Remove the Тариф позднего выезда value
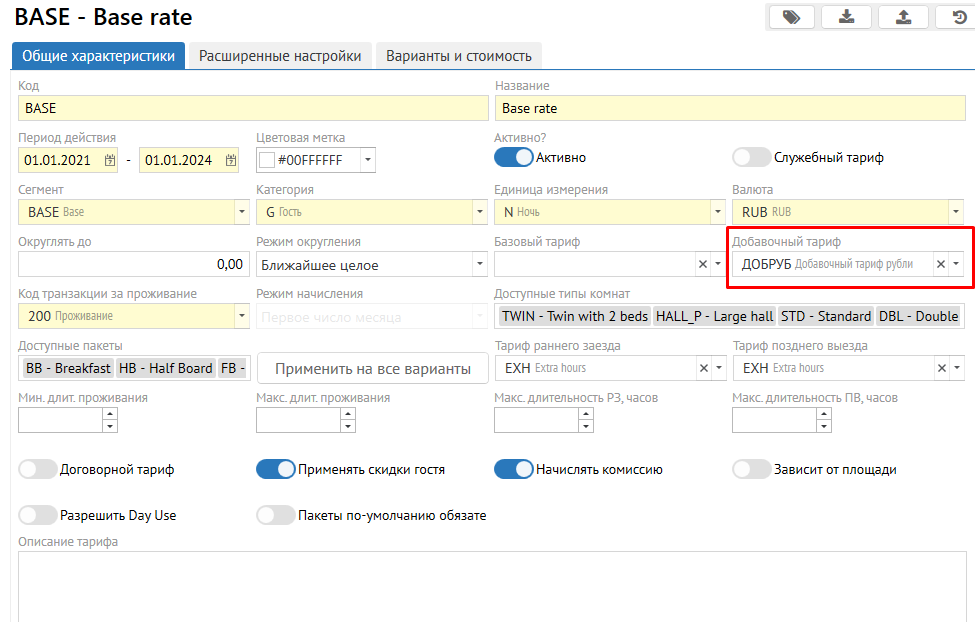 [x=941, y=368]
